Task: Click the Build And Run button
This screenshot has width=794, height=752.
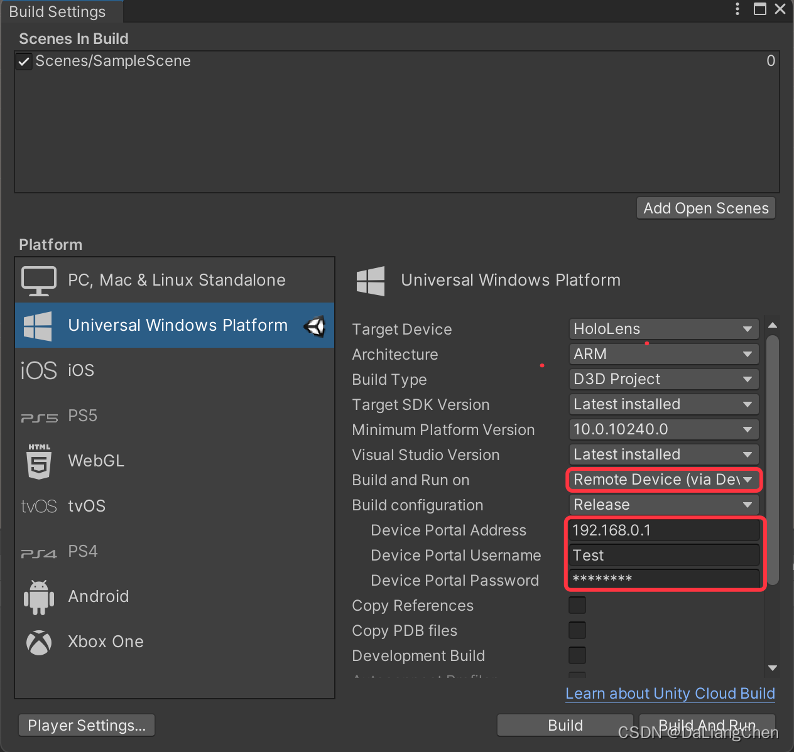Action: [707, 726]
